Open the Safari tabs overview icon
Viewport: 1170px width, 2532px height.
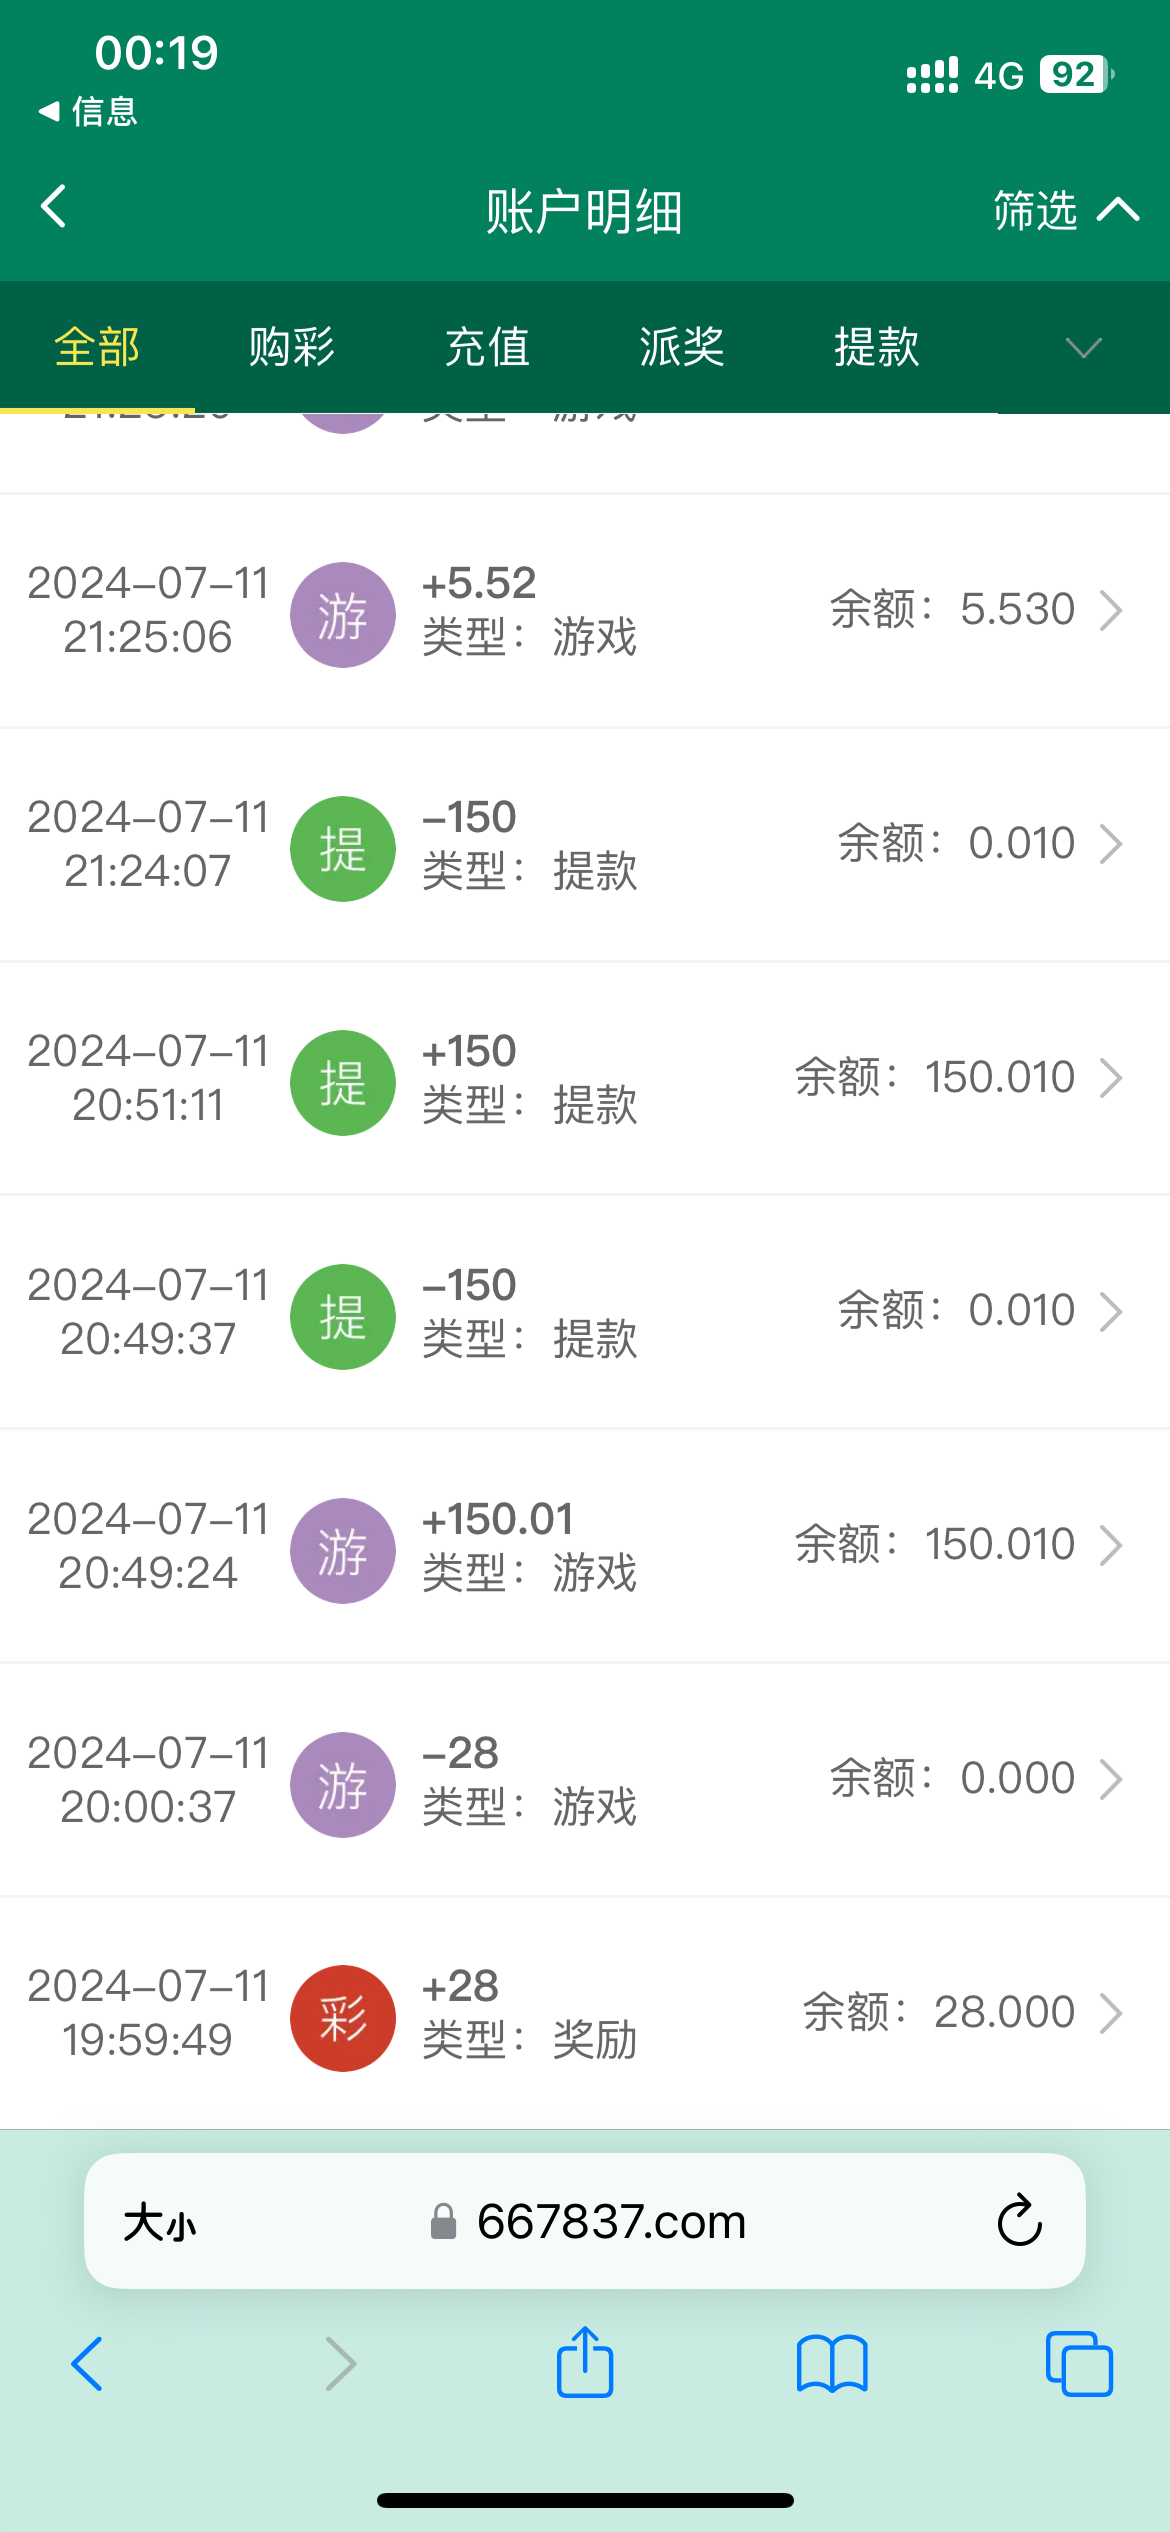point(1078,2364)
